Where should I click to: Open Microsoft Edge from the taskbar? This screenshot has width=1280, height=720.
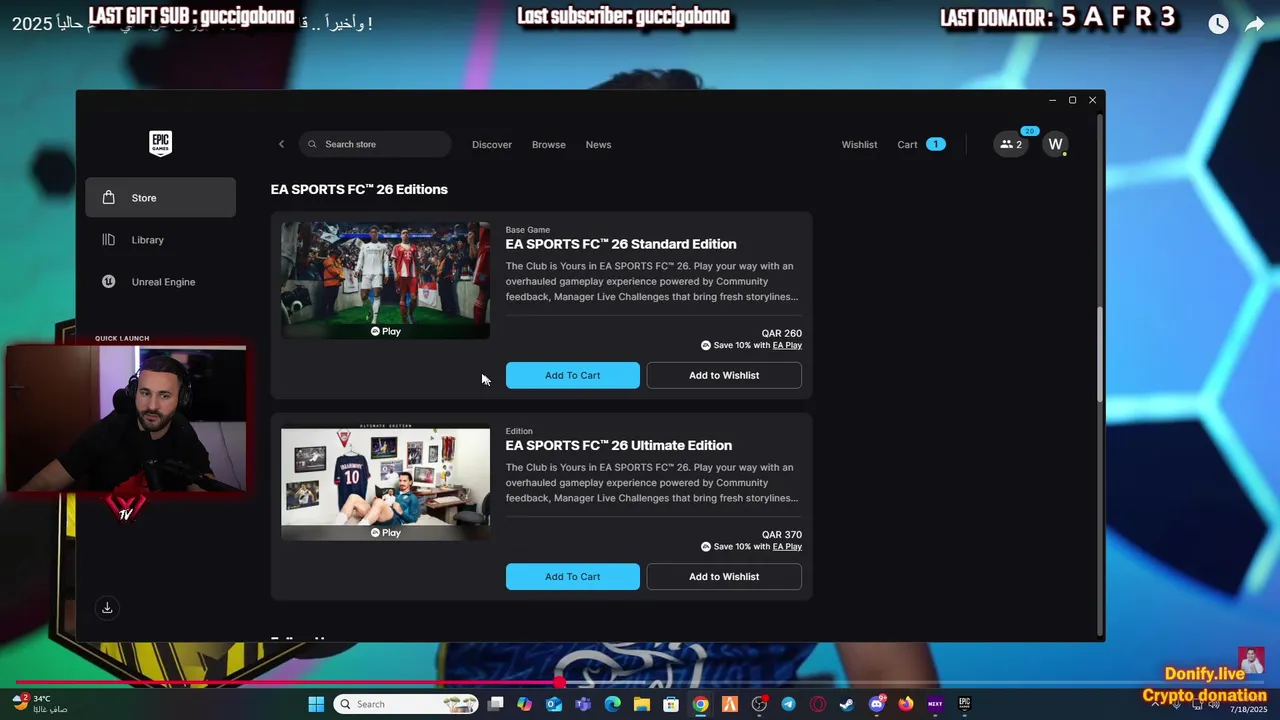612,704
